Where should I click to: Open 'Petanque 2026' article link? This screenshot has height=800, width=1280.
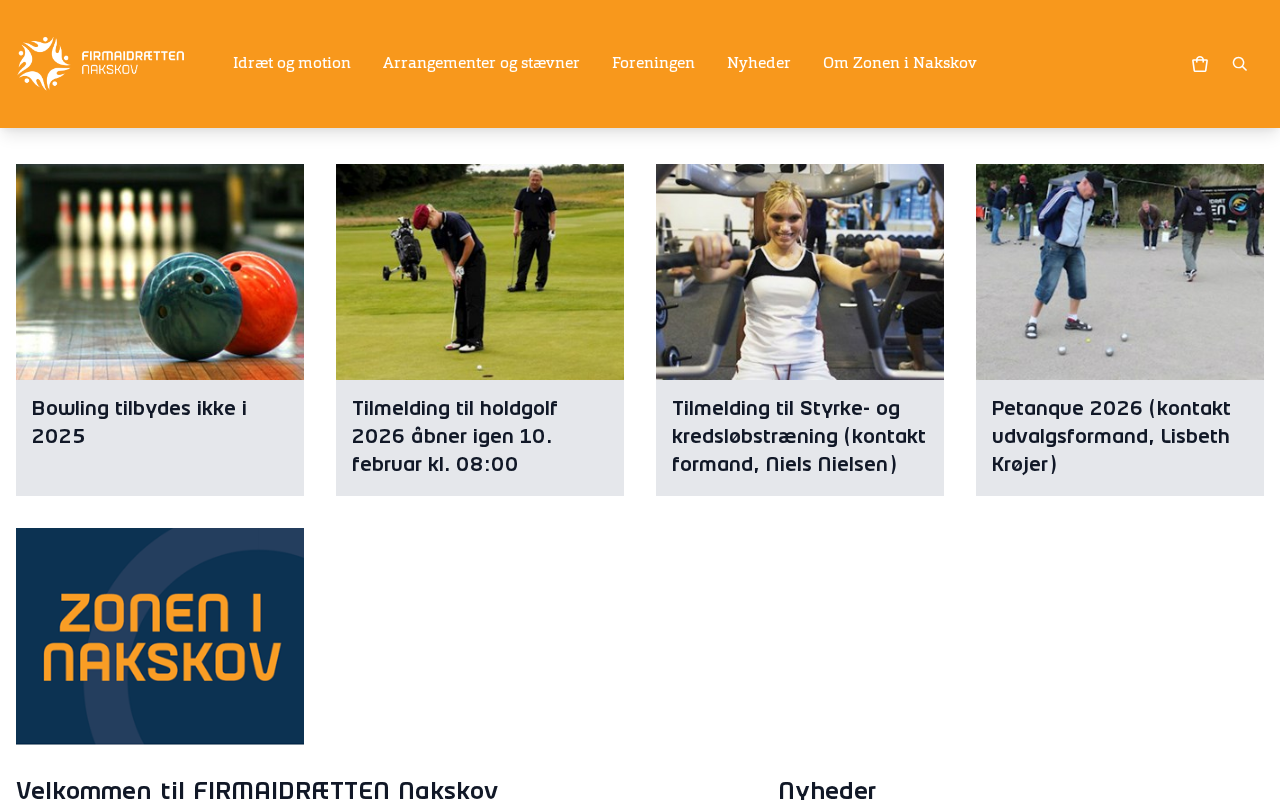[1111, 436]
